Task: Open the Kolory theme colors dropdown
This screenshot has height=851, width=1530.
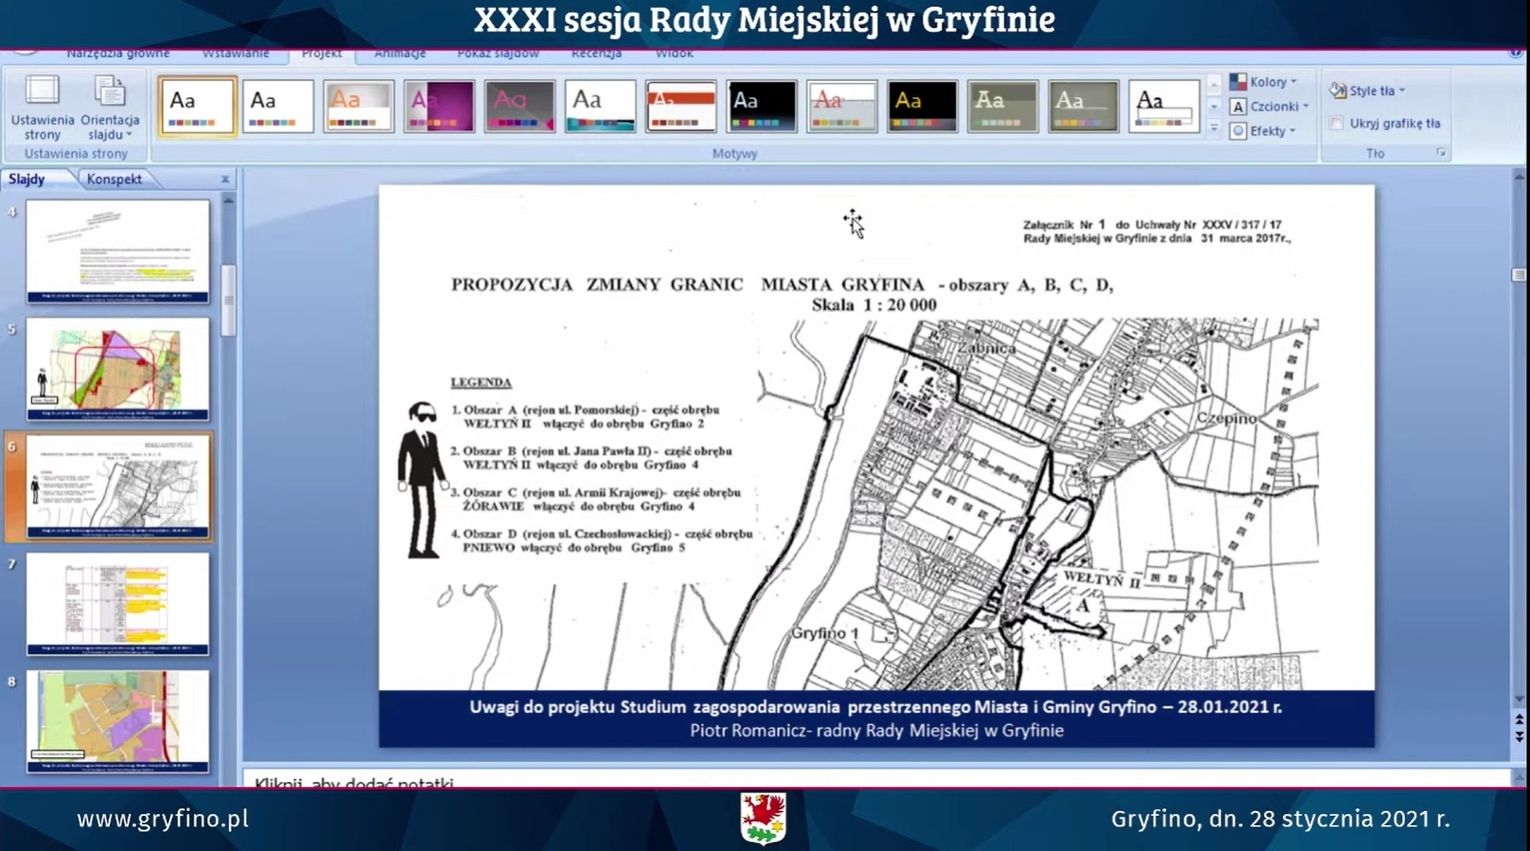Action: (x=1264, y=82)
